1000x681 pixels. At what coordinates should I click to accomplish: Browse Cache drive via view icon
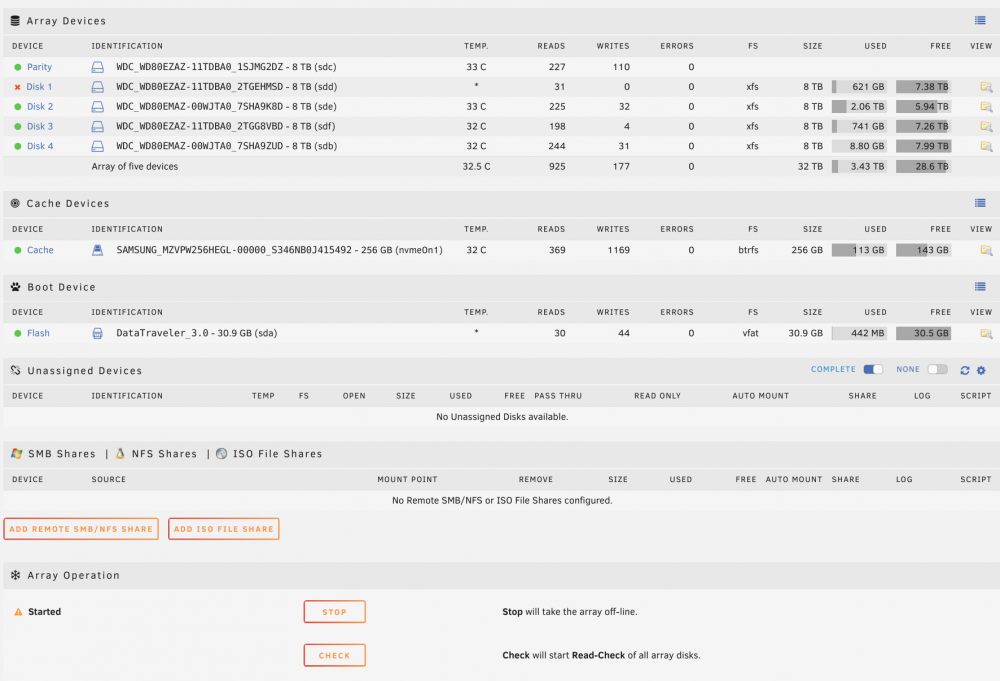tap(986, 250)
